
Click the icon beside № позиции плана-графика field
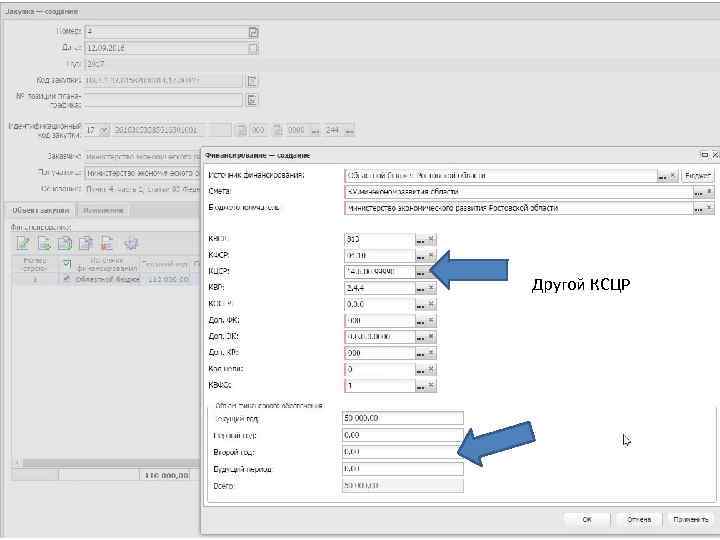[252, 100]
